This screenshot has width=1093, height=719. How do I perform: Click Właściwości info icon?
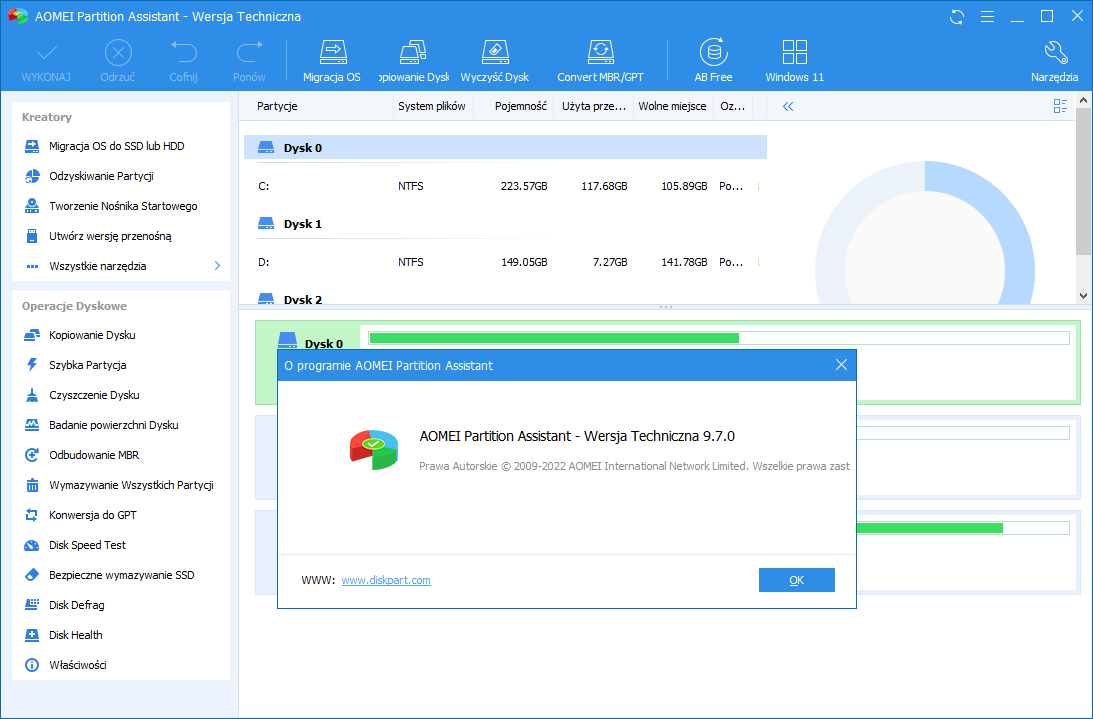(x=32, y=665)
